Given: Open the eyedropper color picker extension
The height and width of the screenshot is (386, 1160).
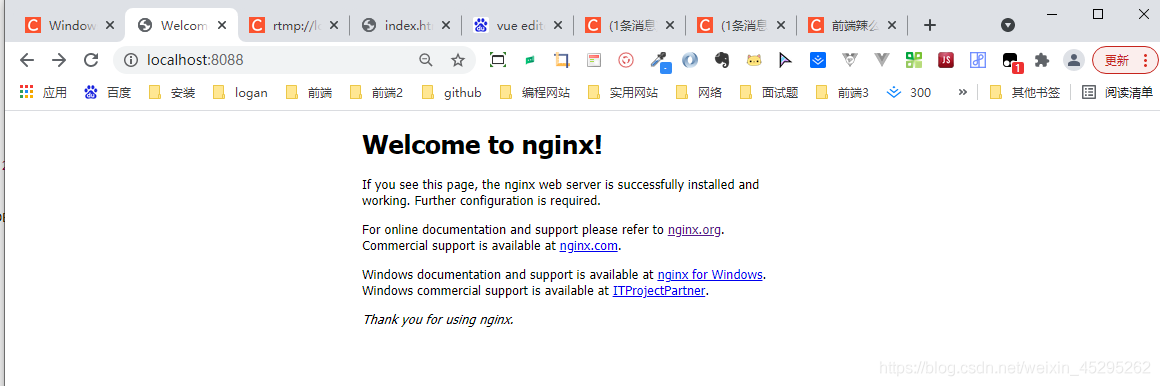Looking at the screenshot, I should 659,61.
